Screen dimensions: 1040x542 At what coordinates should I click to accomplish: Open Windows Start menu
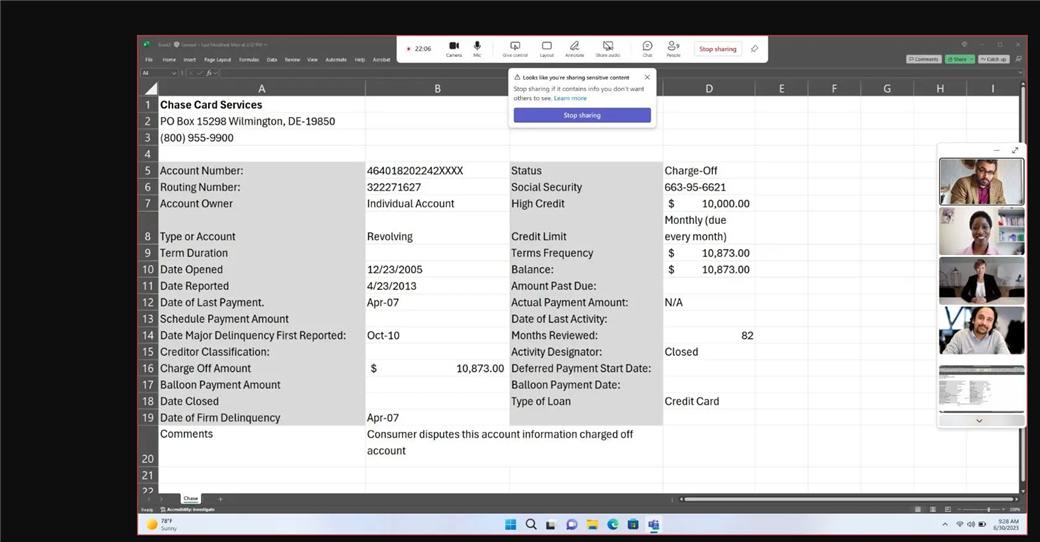pyautogui.click(x=510, y=524)
